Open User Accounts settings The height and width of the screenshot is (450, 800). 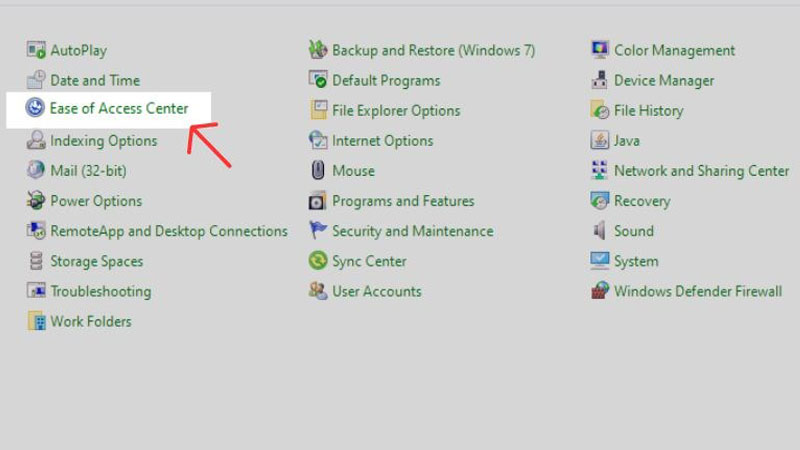[376, 292]
